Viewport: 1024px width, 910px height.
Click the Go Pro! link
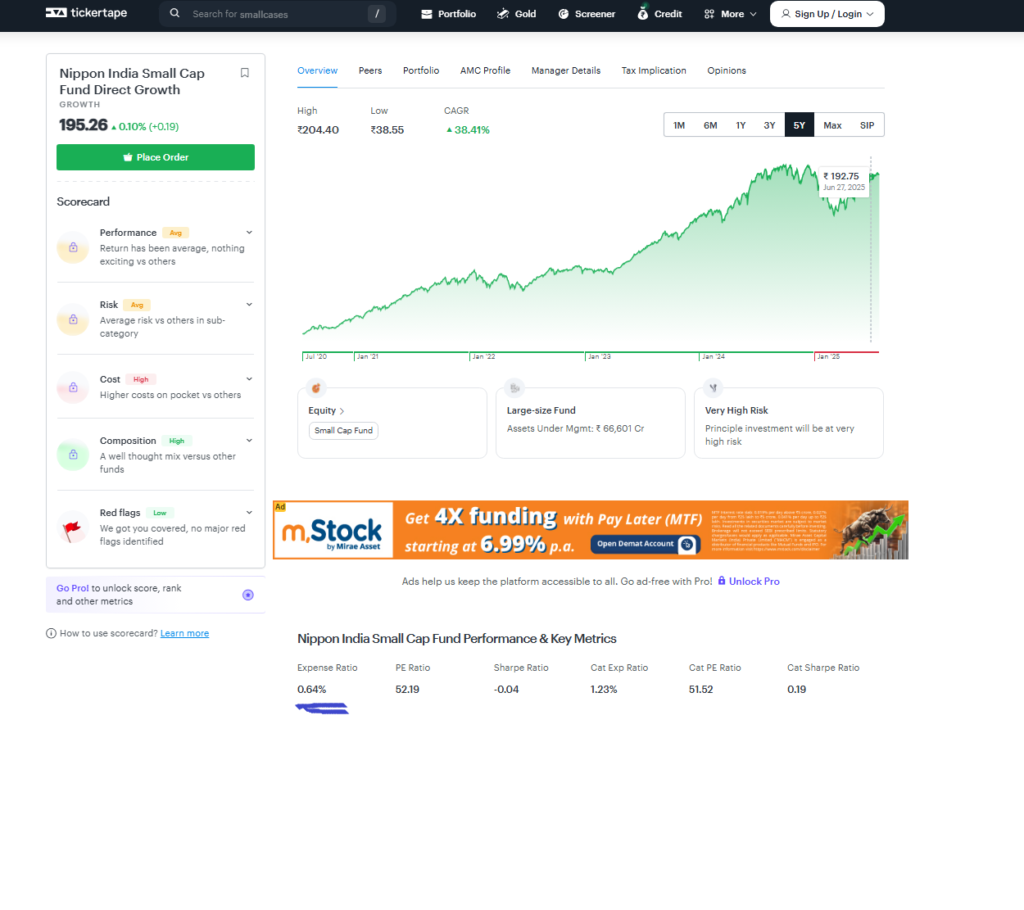[72, 588]
